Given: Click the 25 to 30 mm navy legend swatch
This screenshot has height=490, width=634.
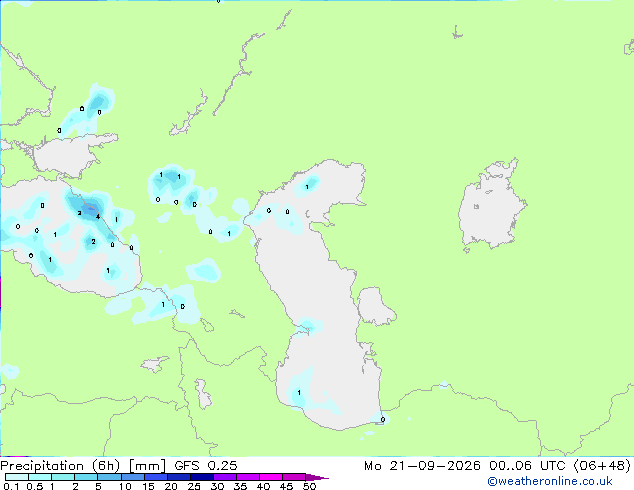Looking at the screenshot, I should 202,477.
